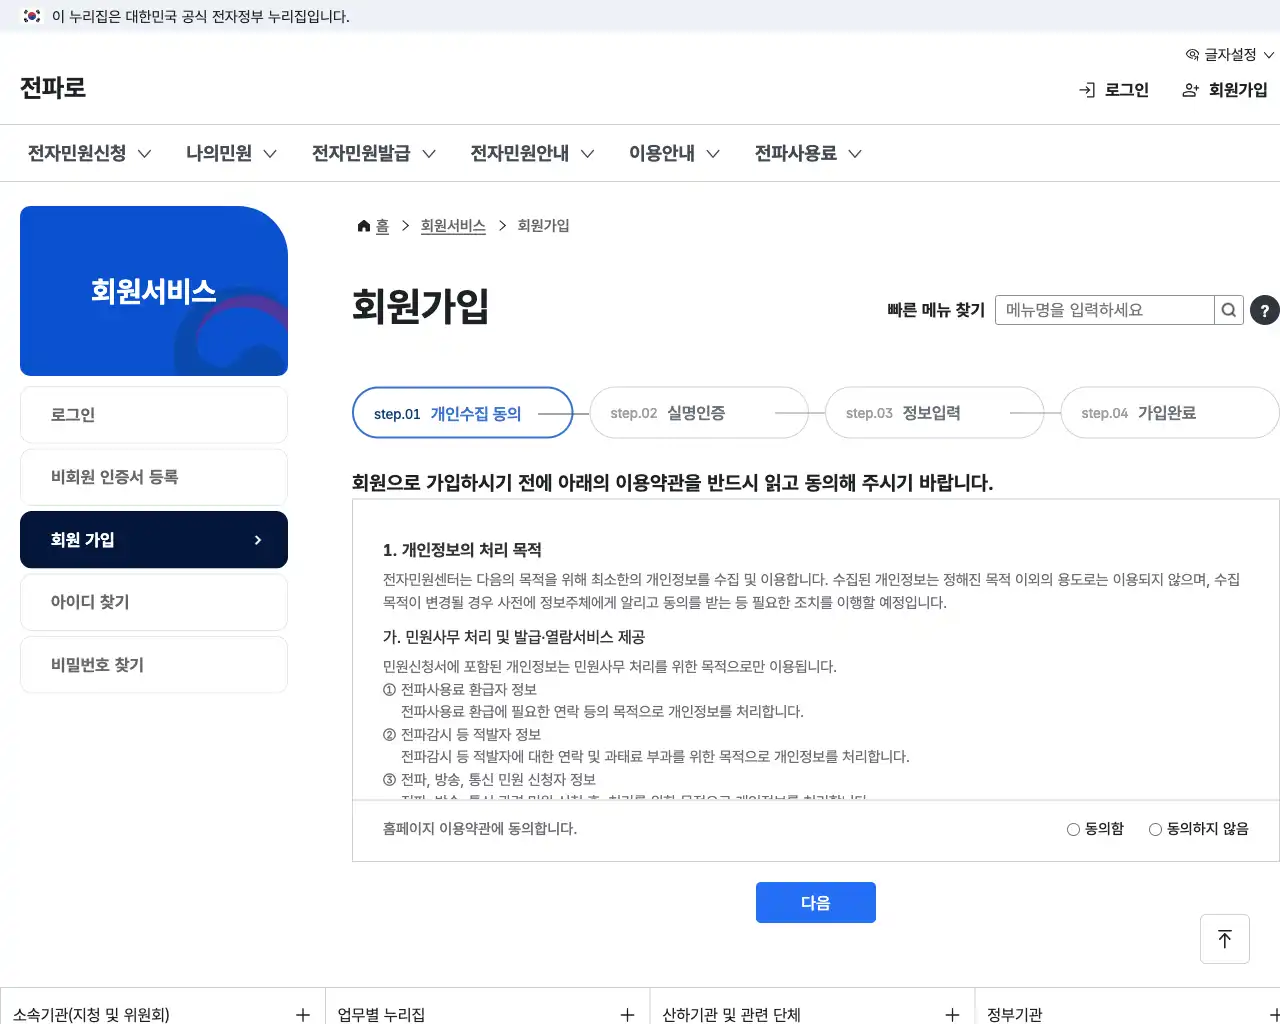The image size is (1280, 1024).
Task: Select the 동의하지 않음 radio button
Action: (1155, 829)
